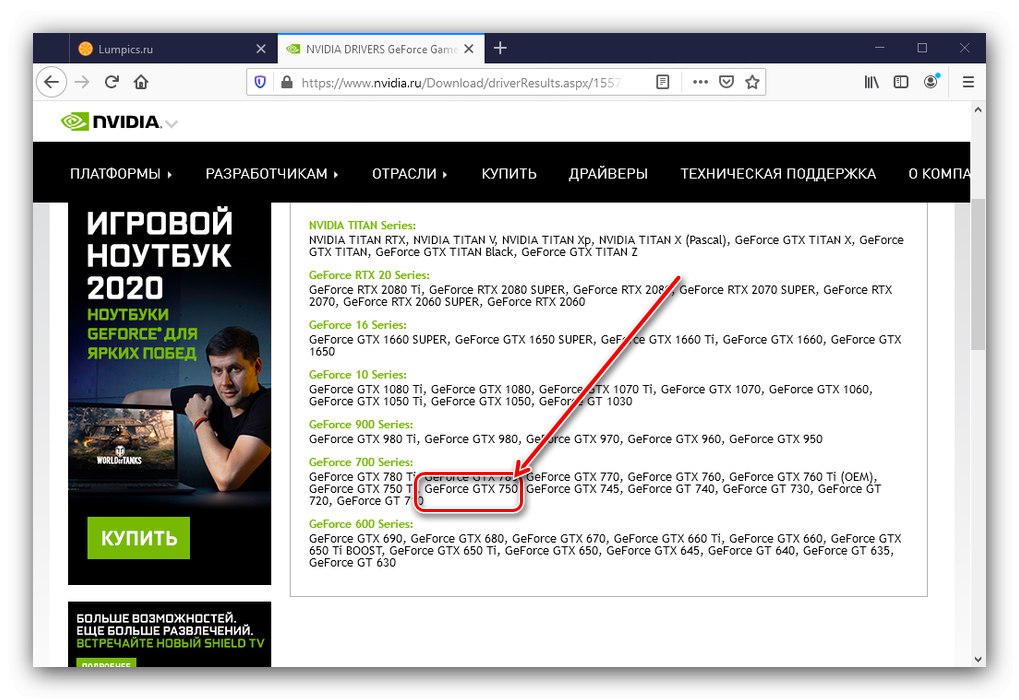
Task: Click GeForce GTX 750 in the list
Action: 471,489
